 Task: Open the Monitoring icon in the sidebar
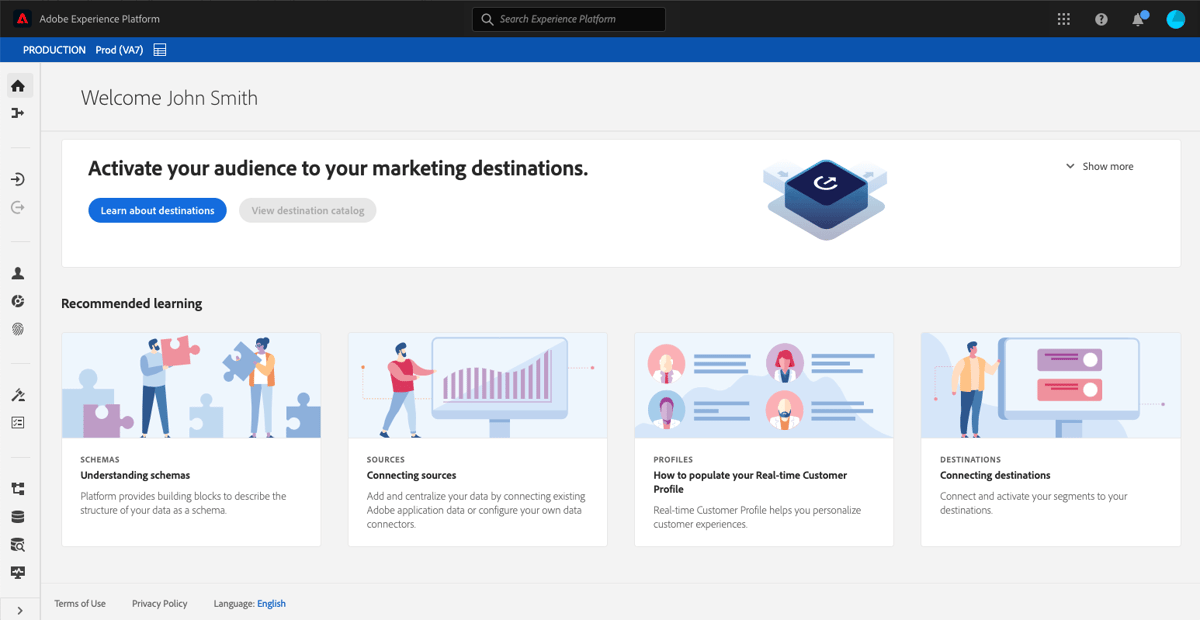(x=18, y=572)
